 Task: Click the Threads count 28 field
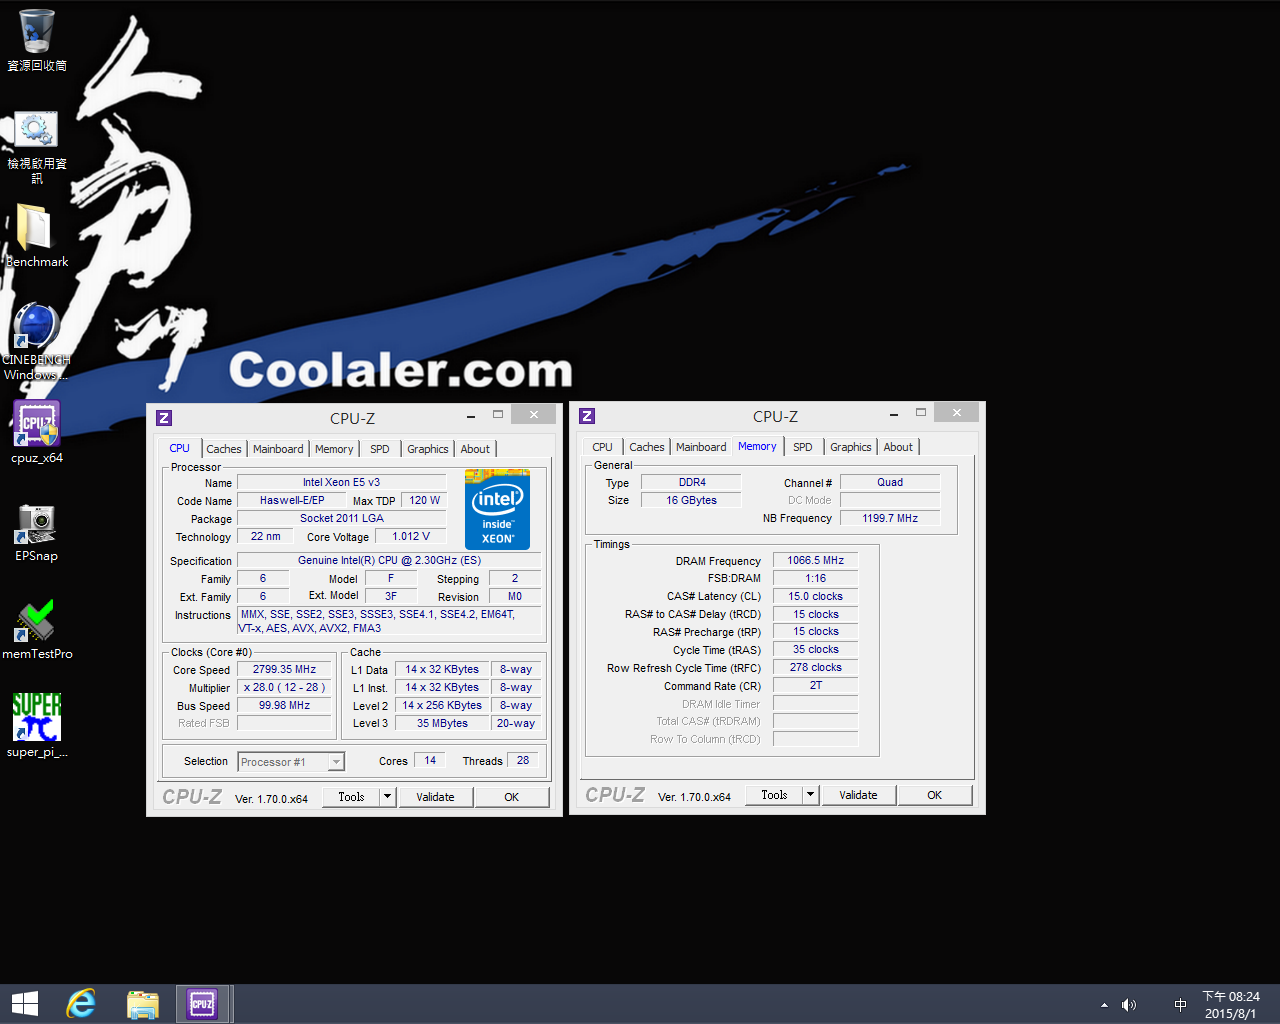click(523, 761)
